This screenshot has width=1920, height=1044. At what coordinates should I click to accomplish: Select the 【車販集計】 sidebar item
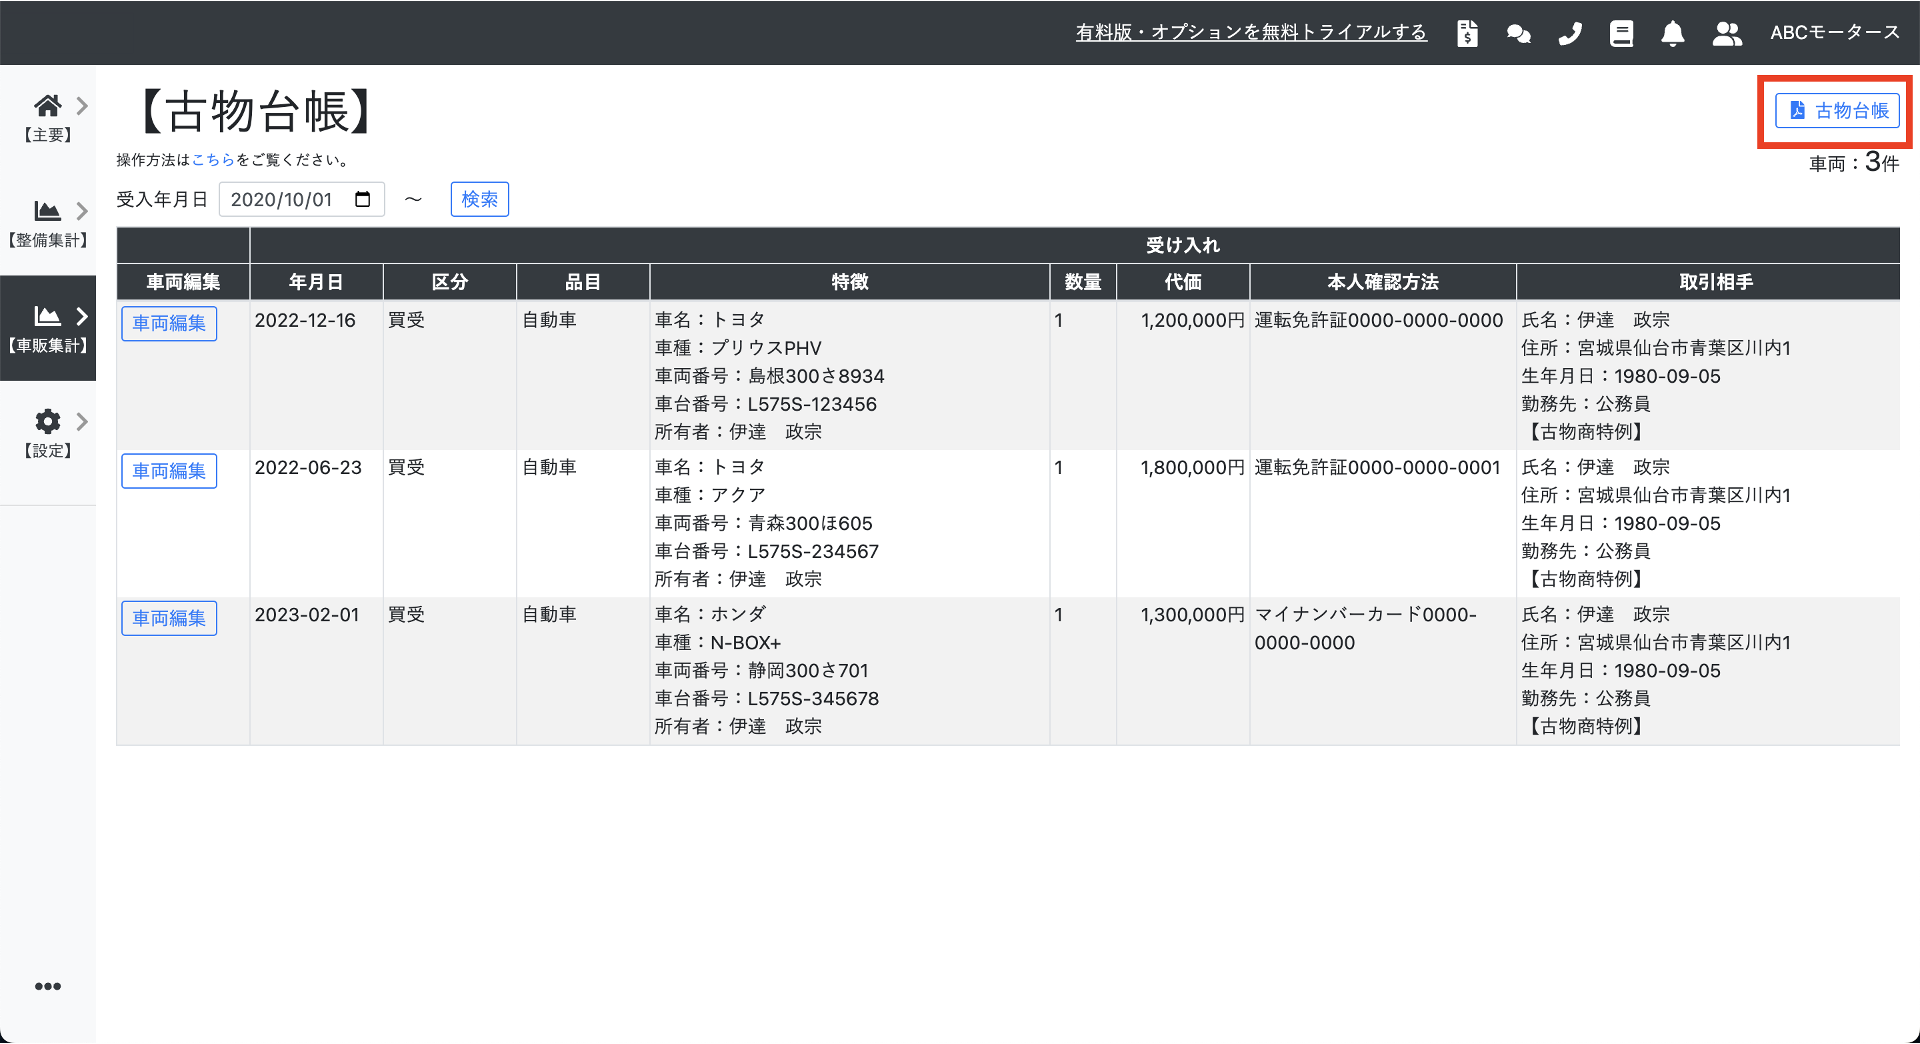pyautogui.click(x=47, y=328)
